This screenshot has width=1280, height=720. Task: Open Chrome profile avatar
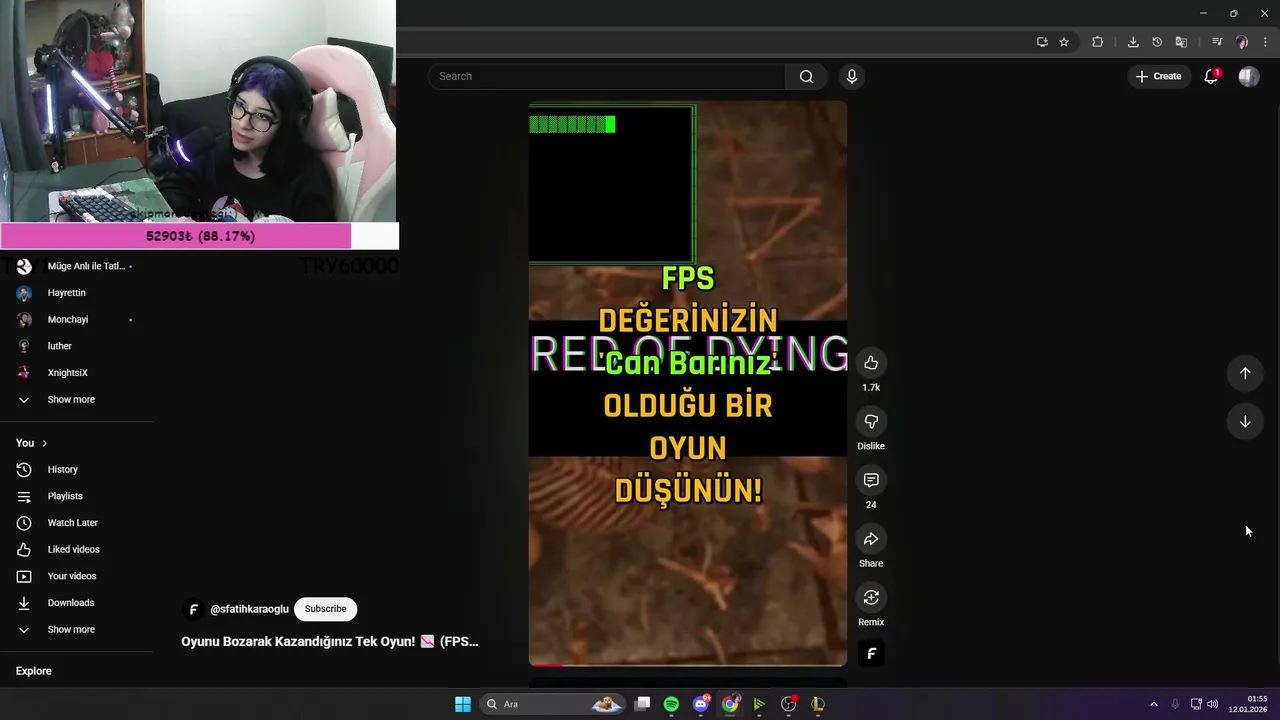[1242, 42]
